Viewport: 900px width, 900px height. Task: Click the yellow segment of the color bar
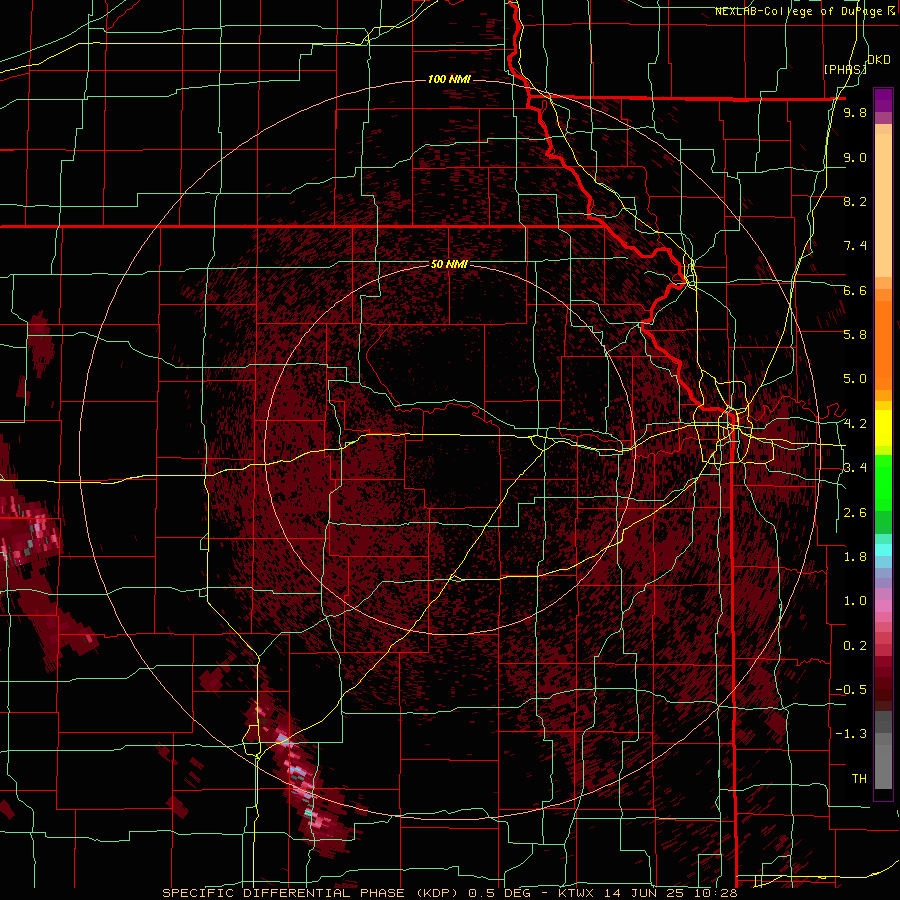pos(883,428)
